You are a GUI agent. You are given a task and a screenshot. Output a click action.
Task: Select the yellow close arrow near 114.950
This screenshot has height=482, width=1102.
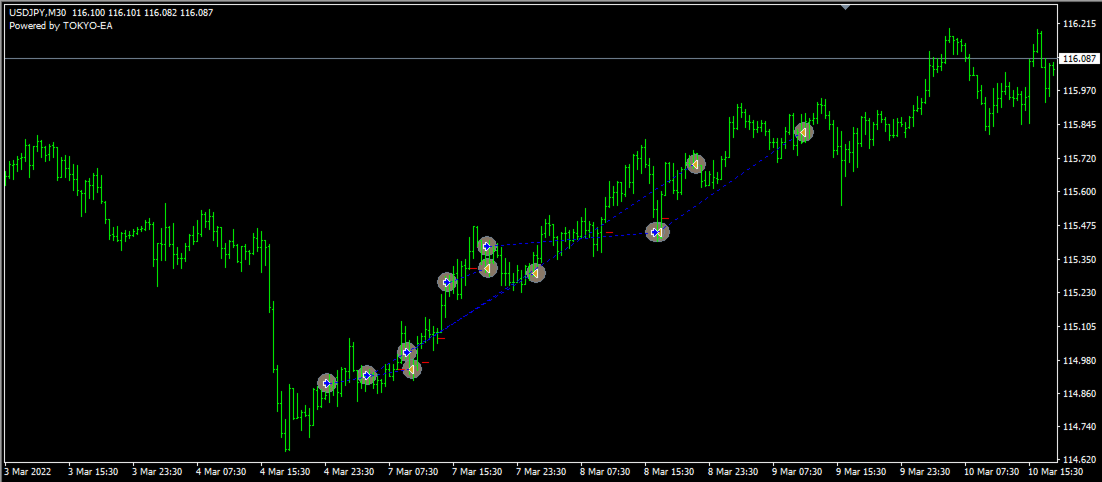(412, 369)
